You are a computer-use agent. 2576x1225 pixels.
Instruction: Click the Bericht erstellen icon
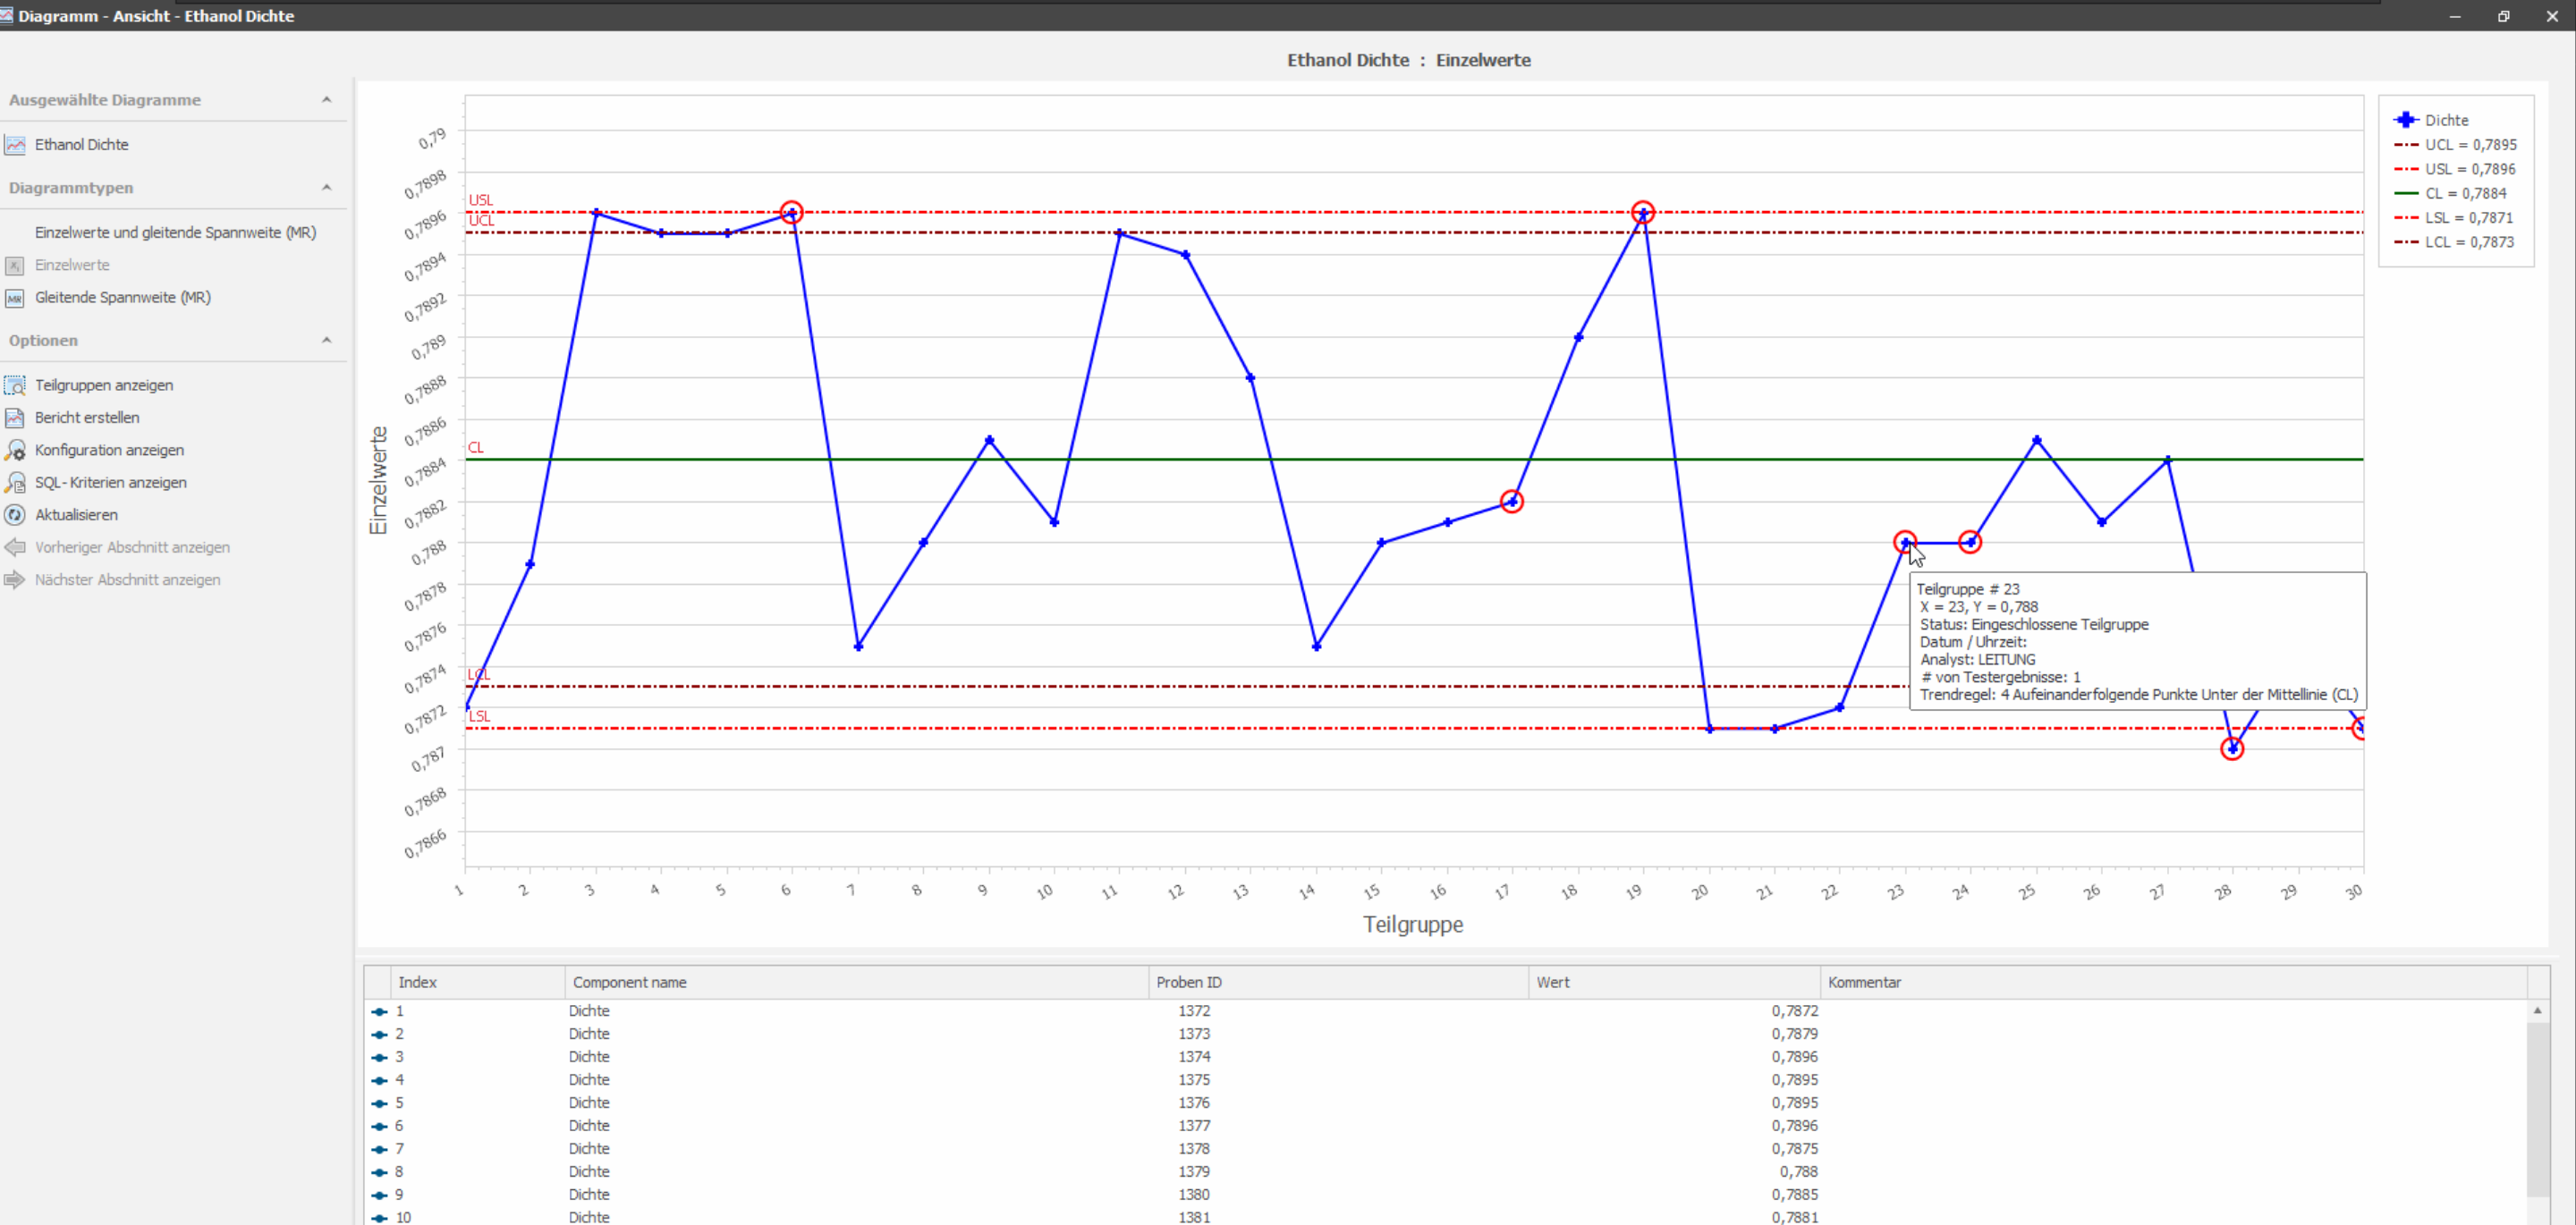pyautogui.click(x=15, y=418)
